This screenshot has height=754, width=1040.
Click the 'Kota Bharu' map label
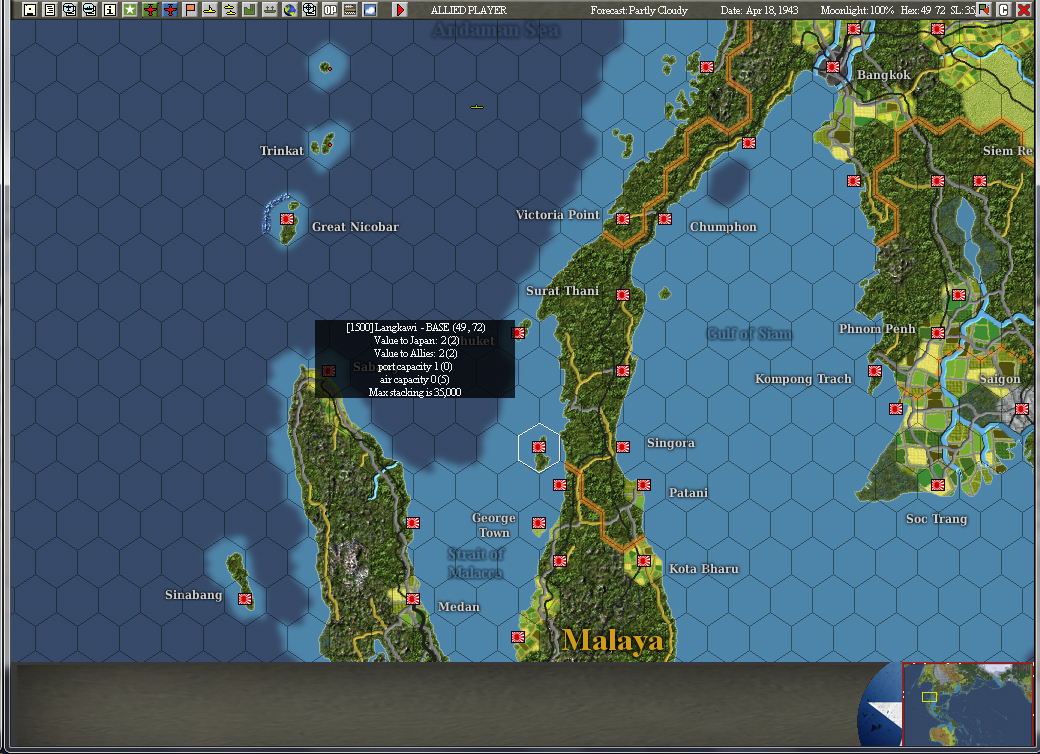[x=704, y=569]
